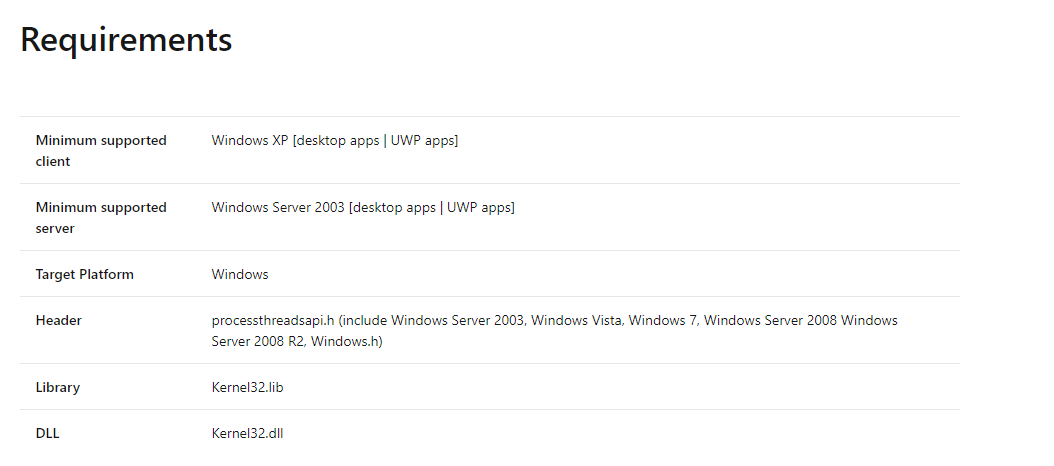Click the Kernel32.dll value
Screen dimensions: 1054x466
coord(247,434)
